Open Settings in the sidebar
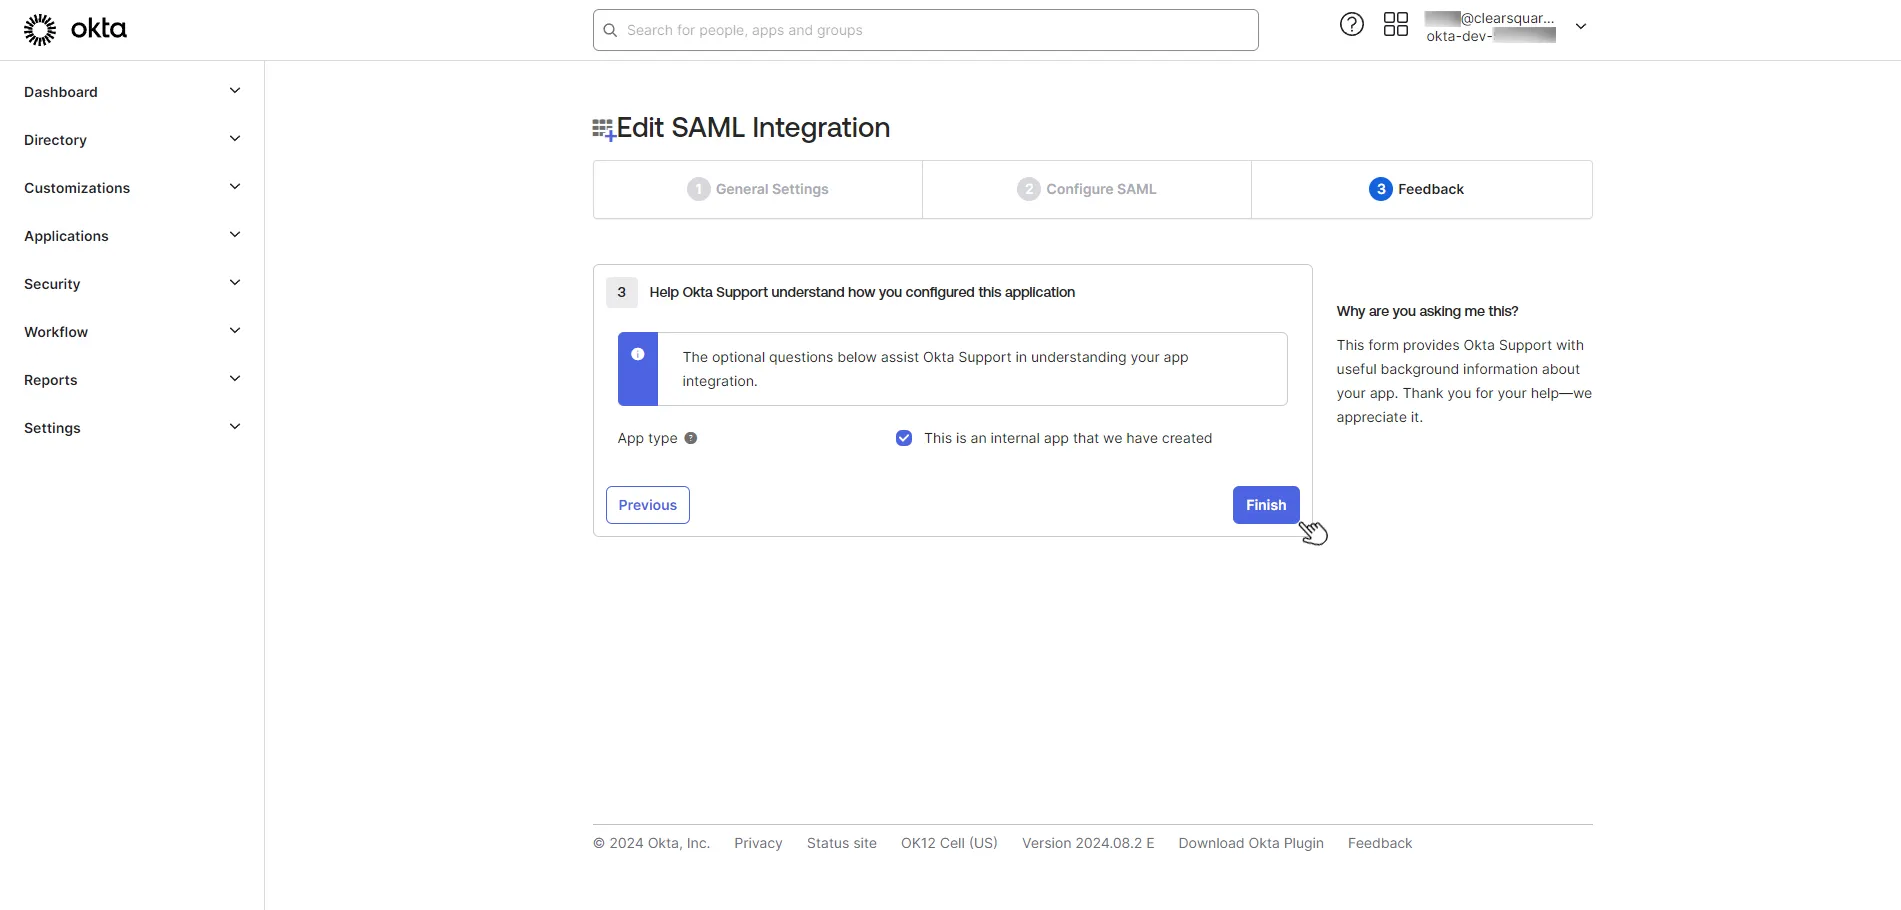 pos(52,428)
